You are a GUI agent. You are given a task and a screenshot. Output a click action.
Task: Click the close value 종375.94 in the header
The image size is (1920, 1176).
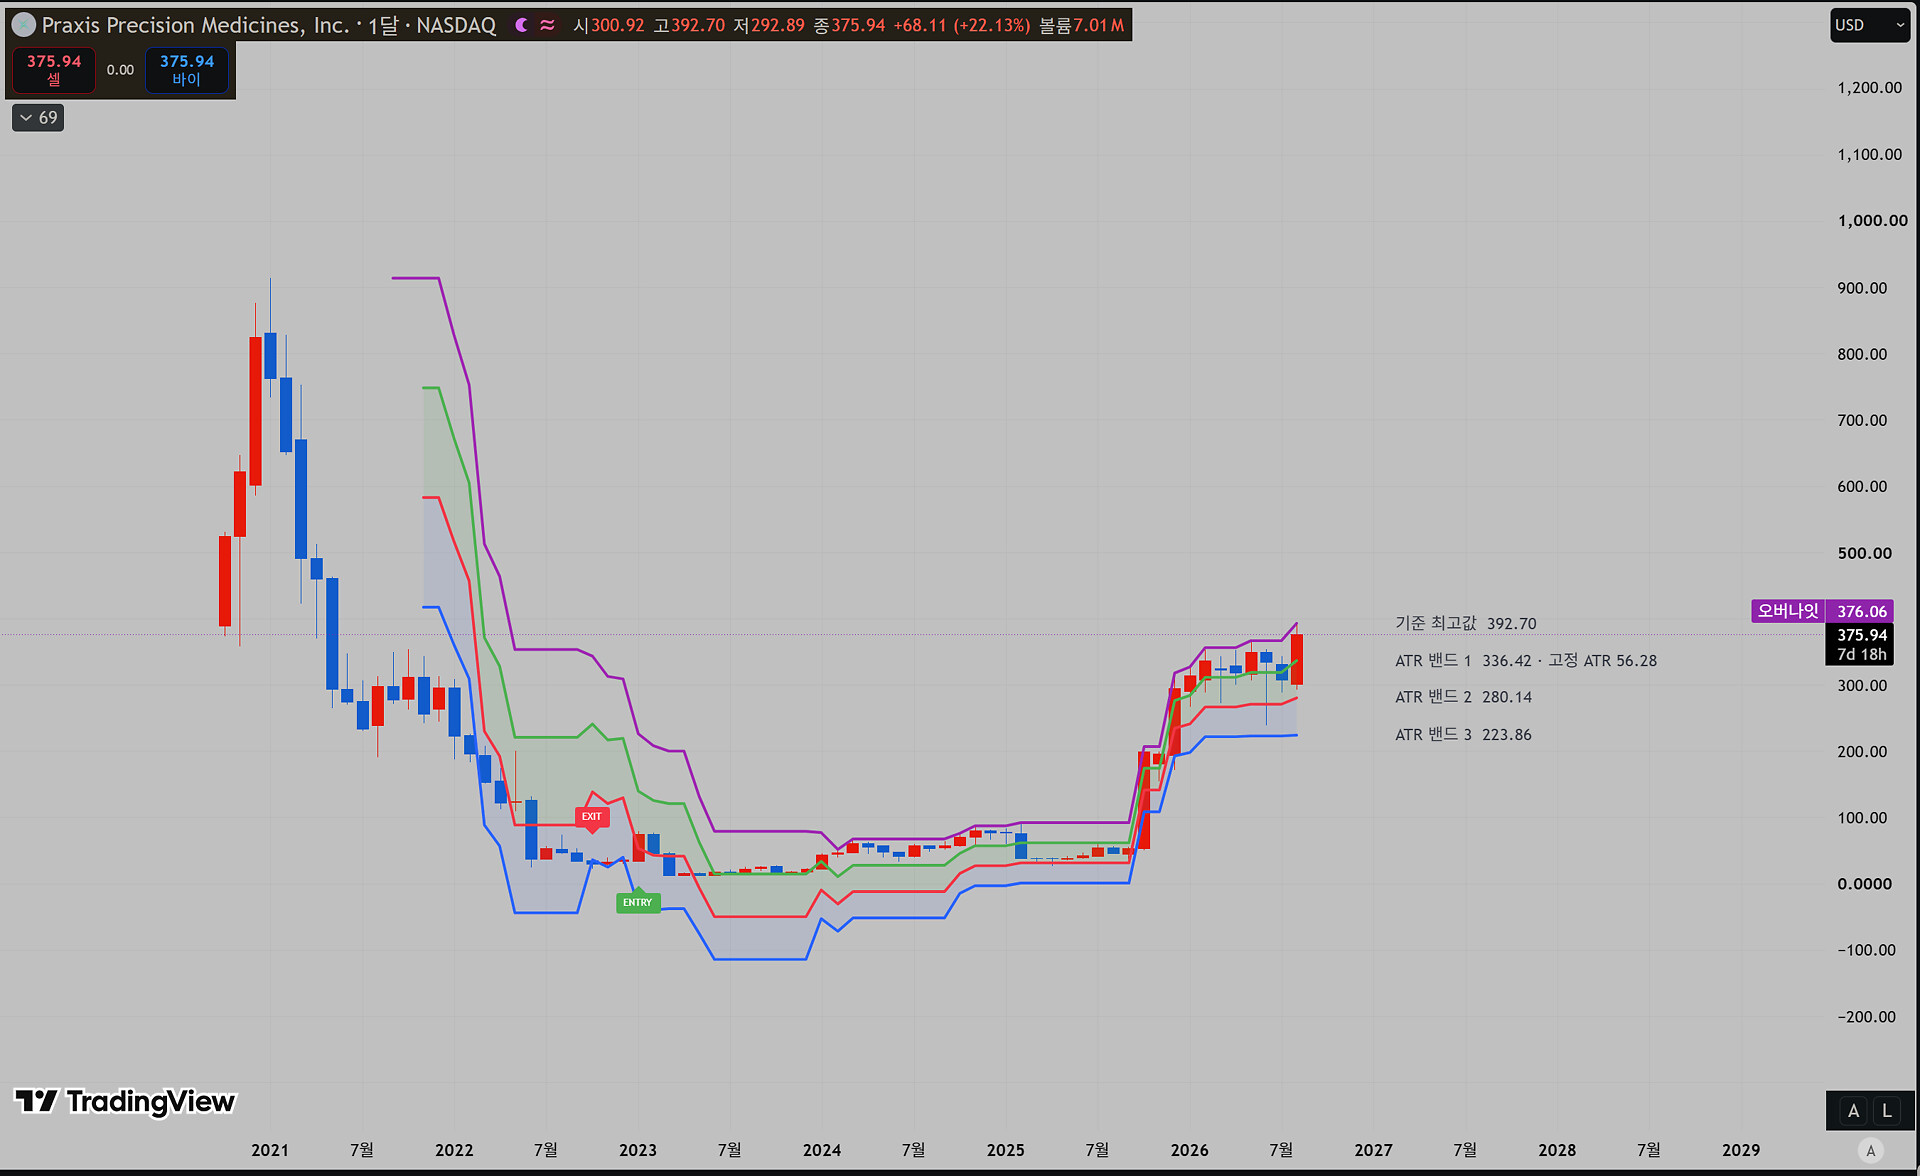[849, 25]
